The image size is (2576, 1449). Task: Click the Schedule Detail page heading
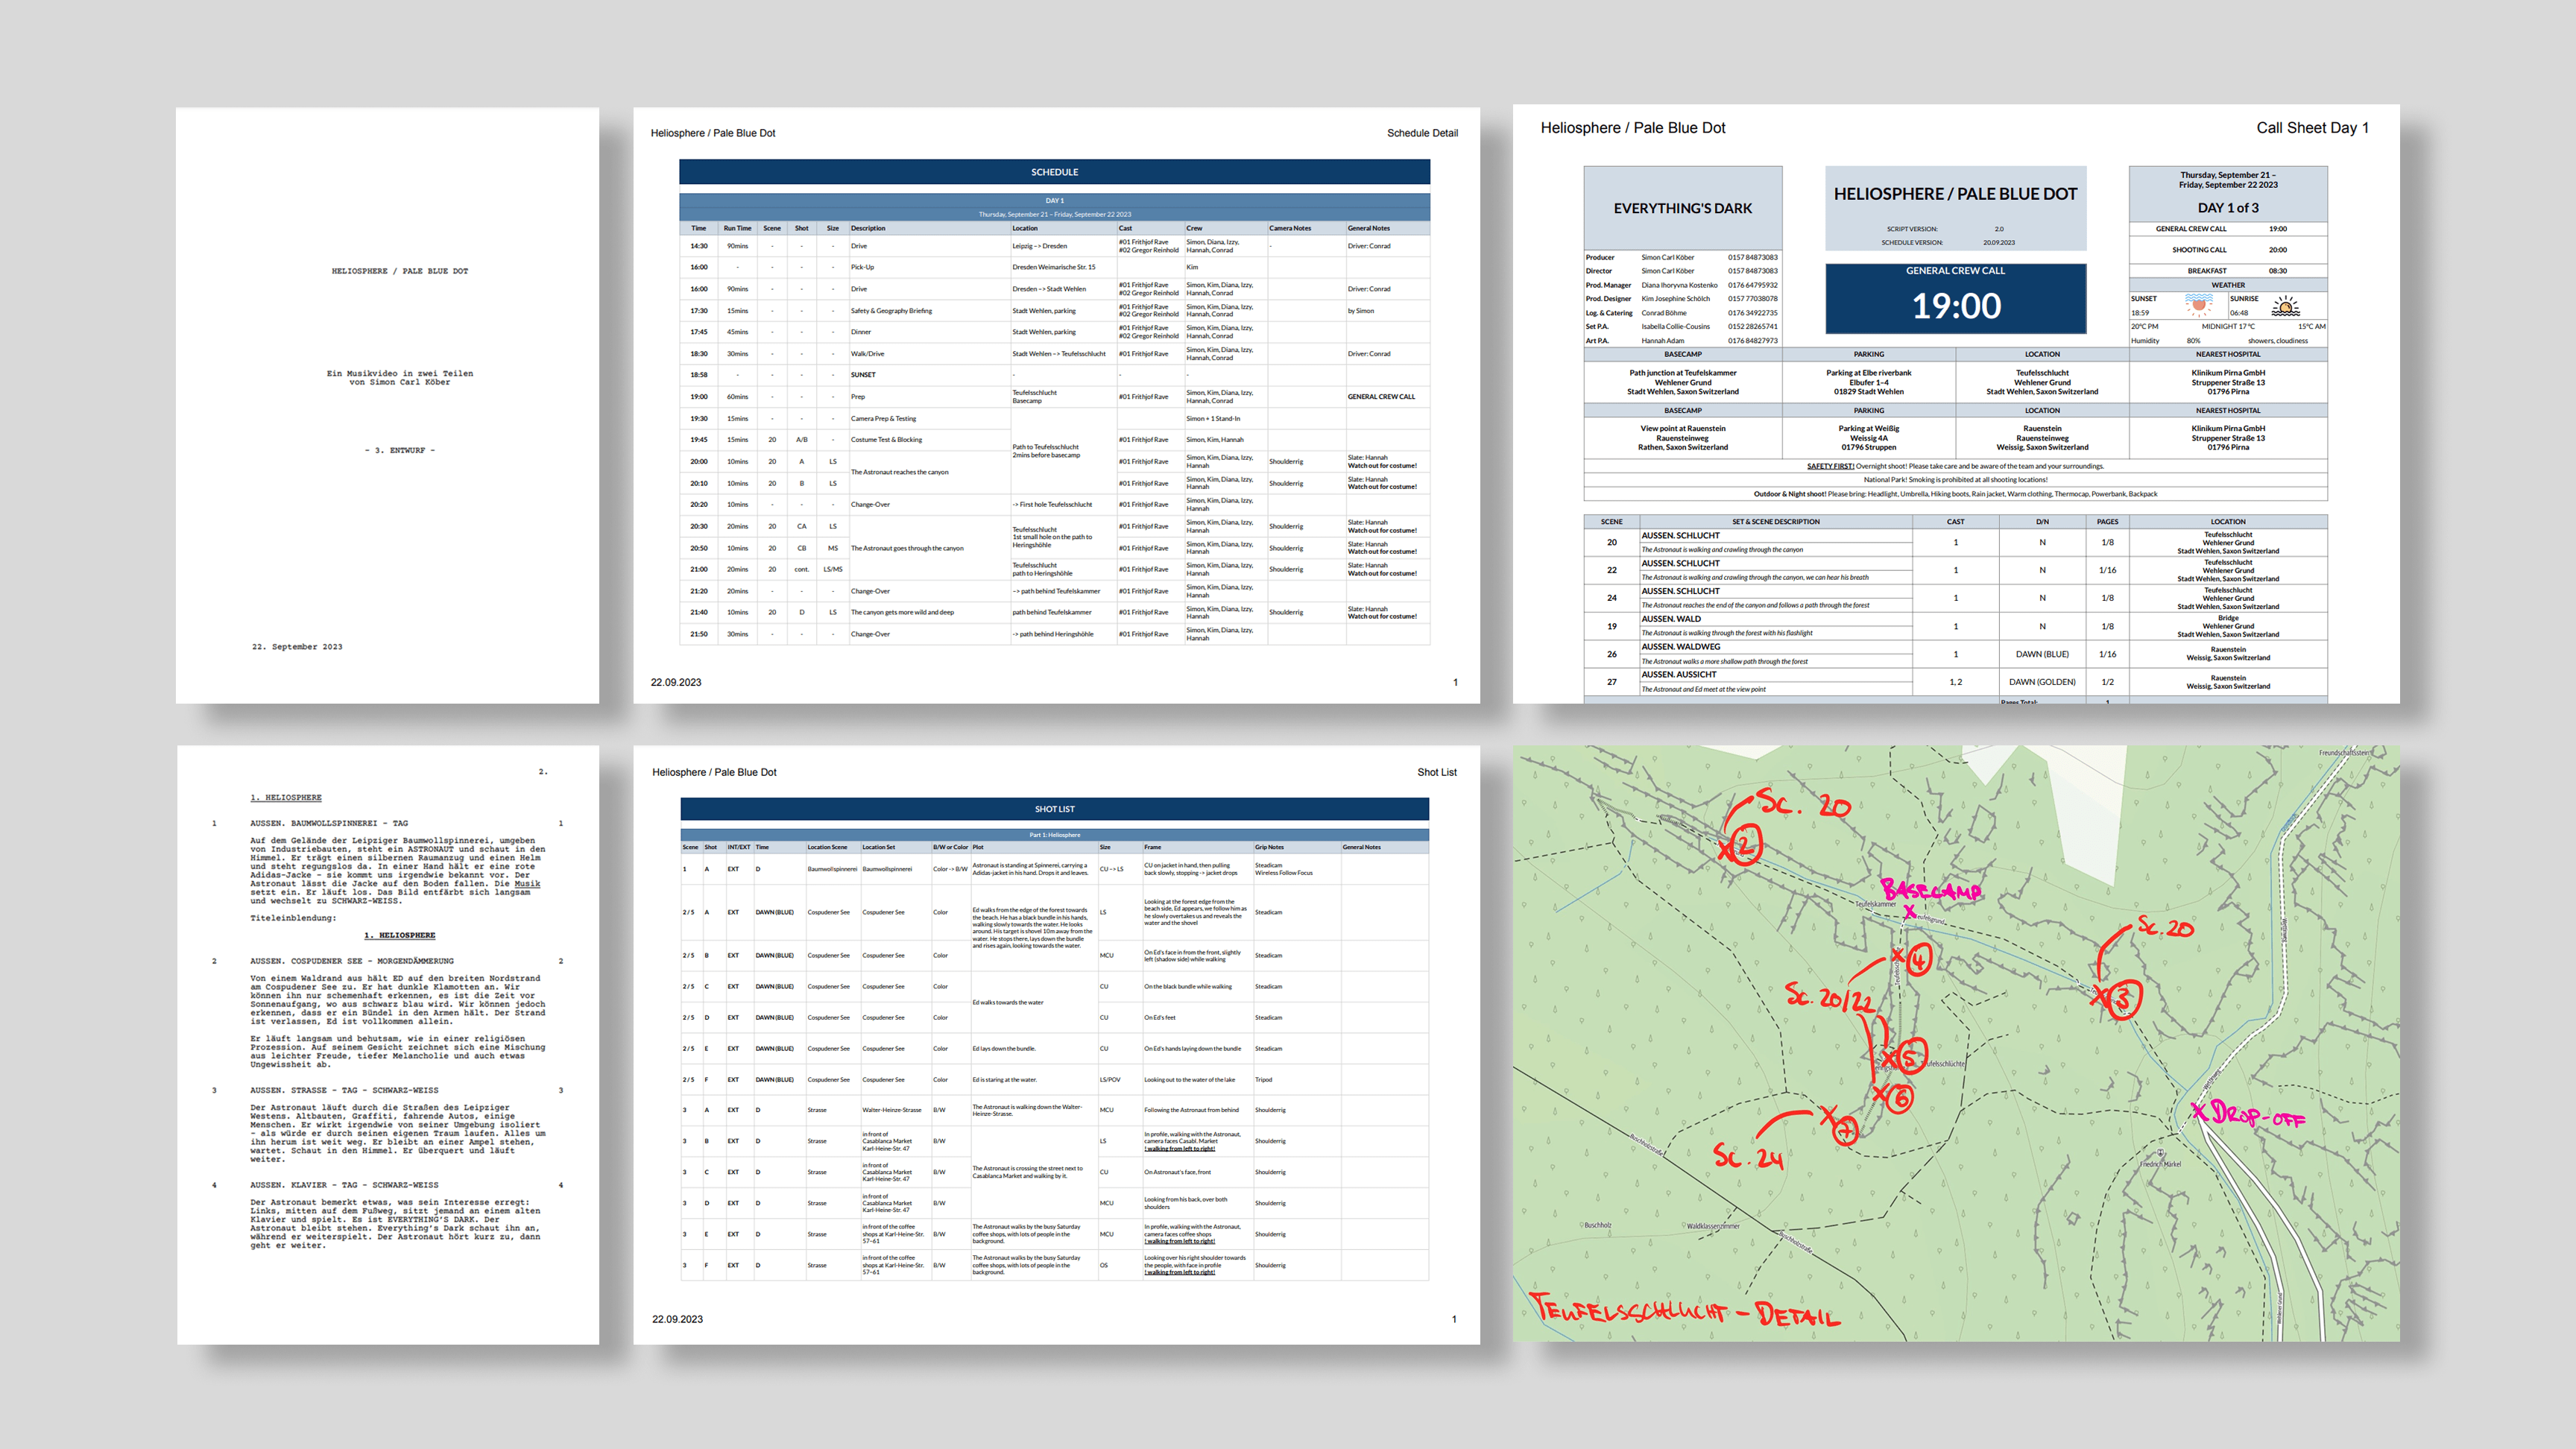click(1421, 133)
